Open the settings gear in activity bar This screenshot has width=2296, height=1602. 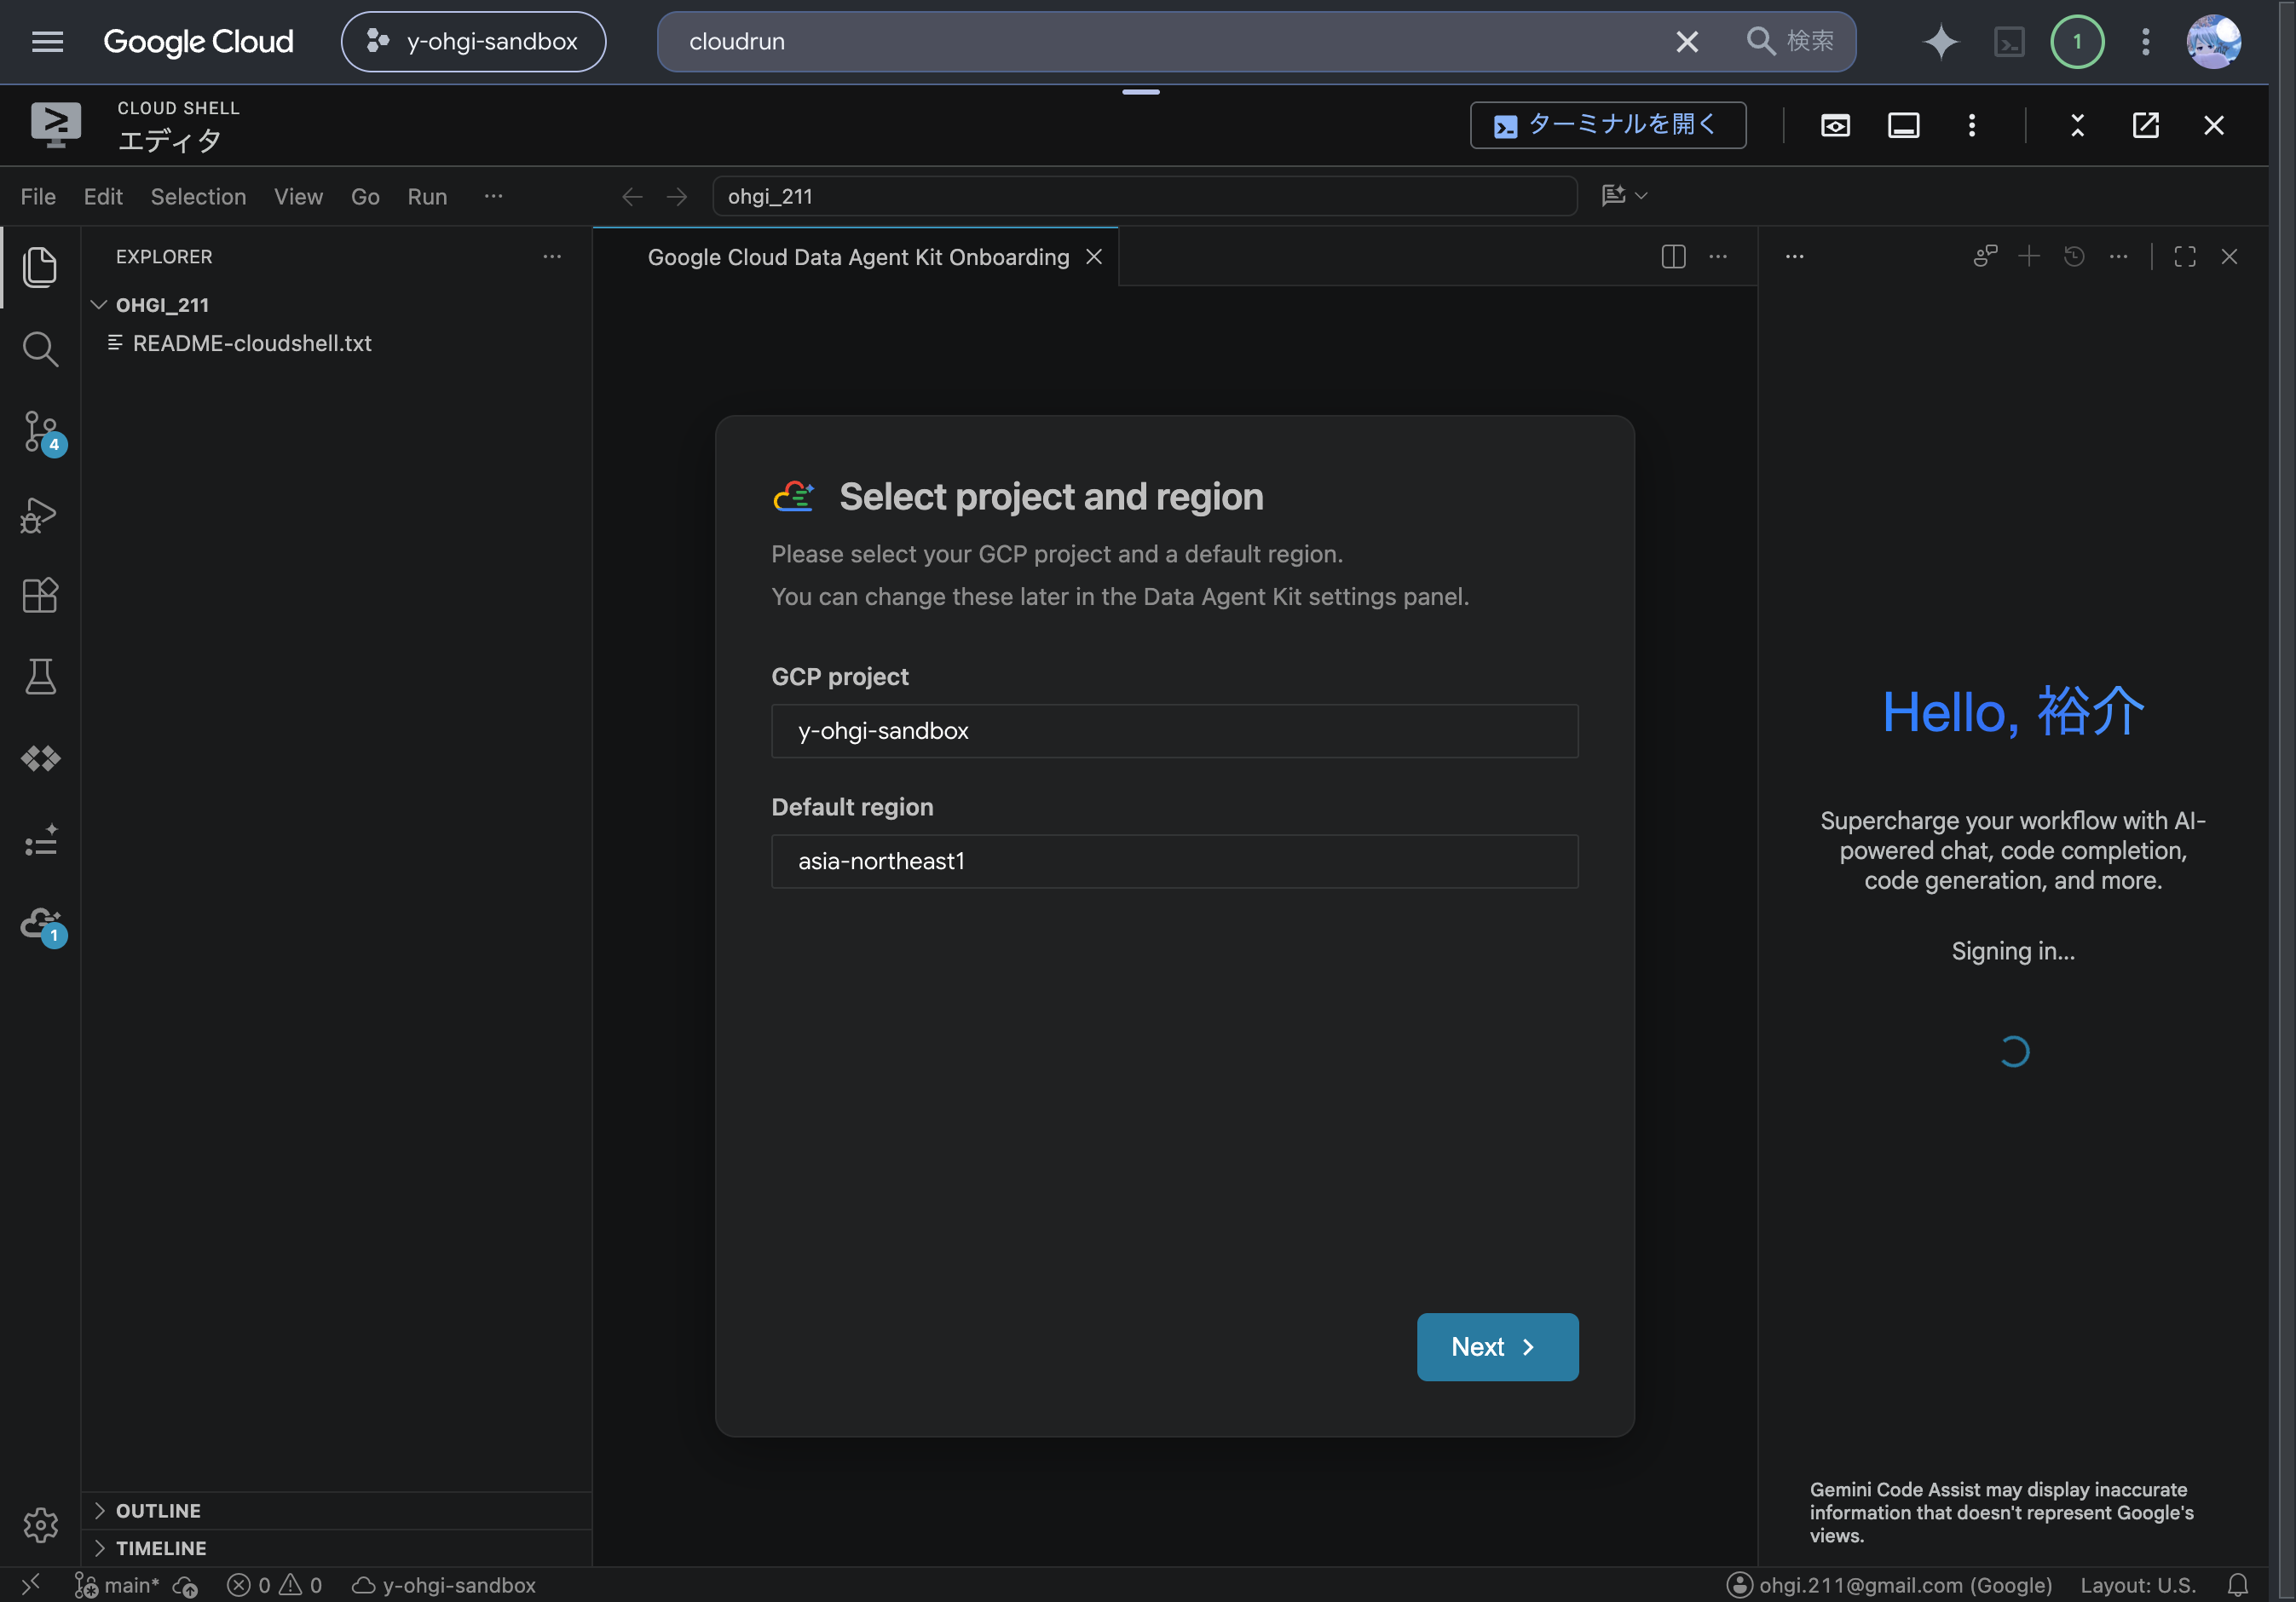(x=40, y=1524)
